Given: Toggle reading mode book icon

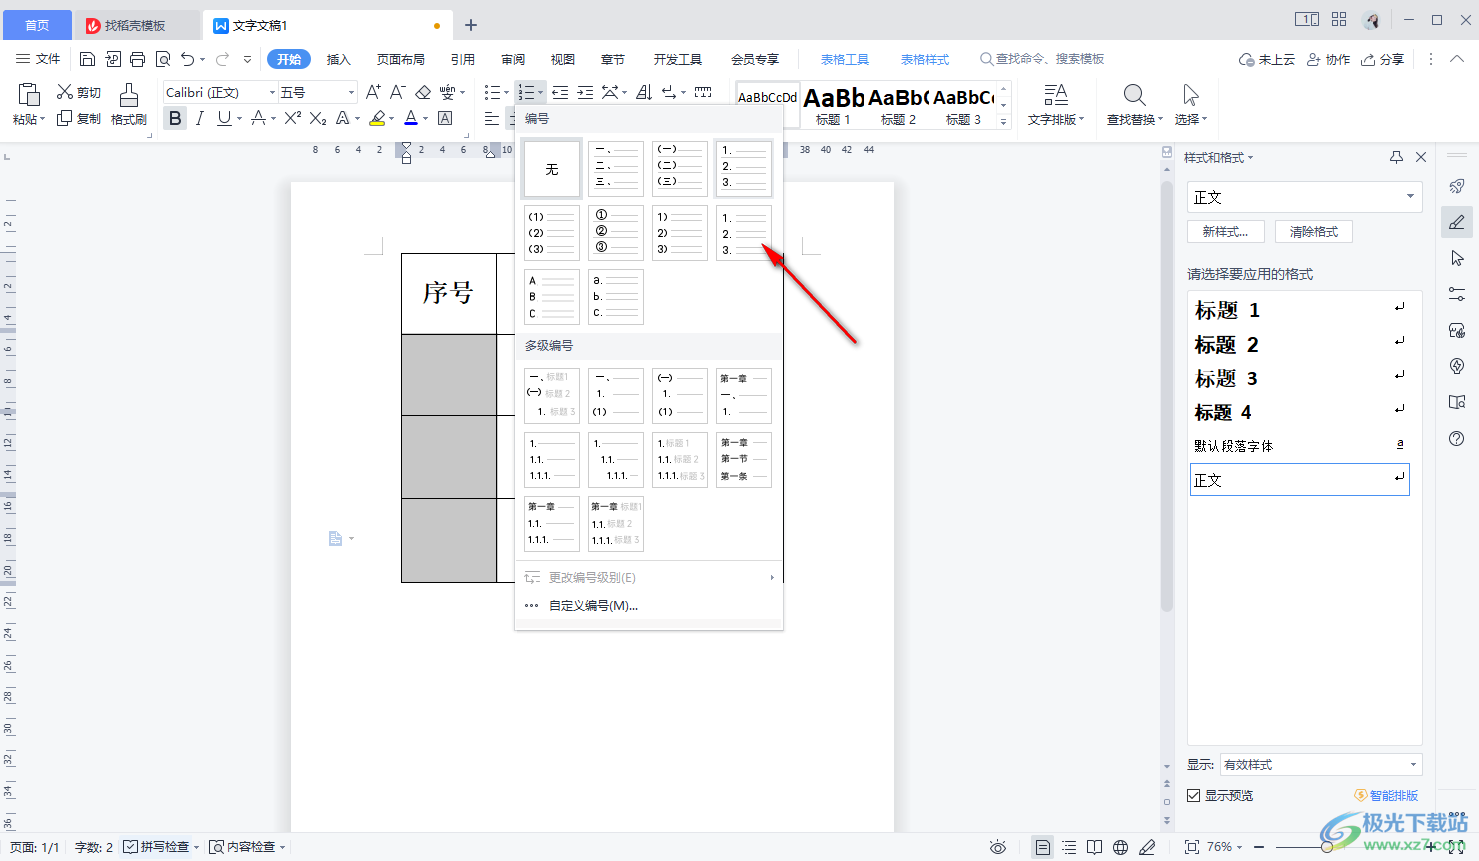Looking at the screenshot, I should click(x=1095, y=847).
